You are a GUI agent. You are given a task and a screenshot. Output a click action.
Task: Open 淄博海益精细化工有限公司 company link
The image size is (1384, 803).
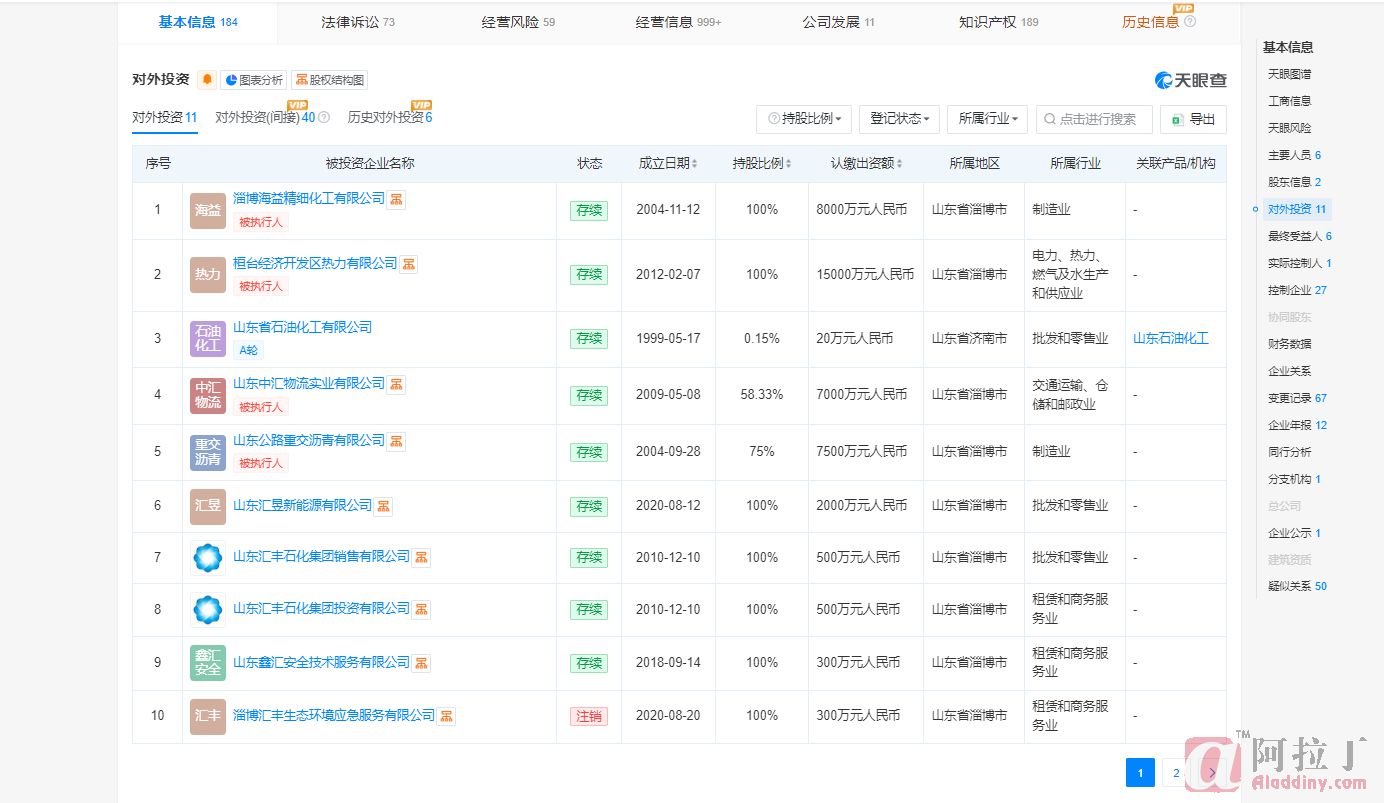point(309,199)
